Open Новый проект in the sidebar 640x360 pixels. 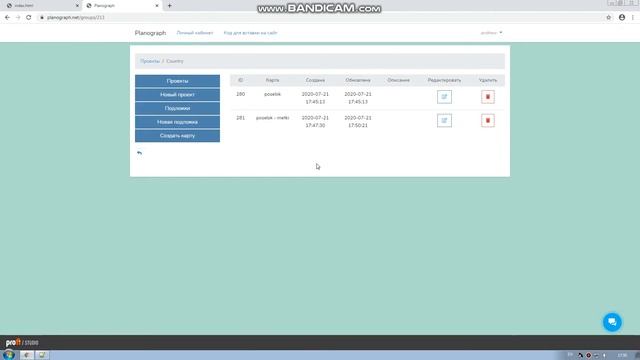point(177,95)
